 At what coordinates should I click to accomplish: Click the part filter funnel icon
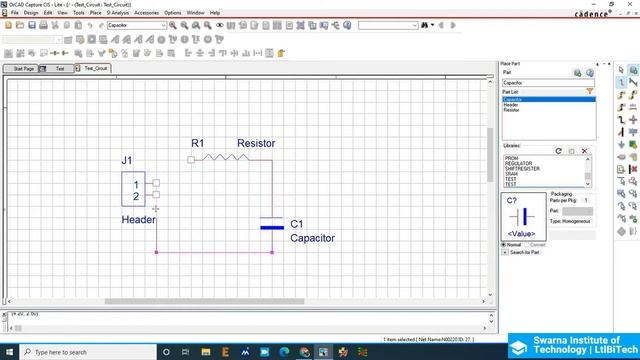click(x=590, y=91)
